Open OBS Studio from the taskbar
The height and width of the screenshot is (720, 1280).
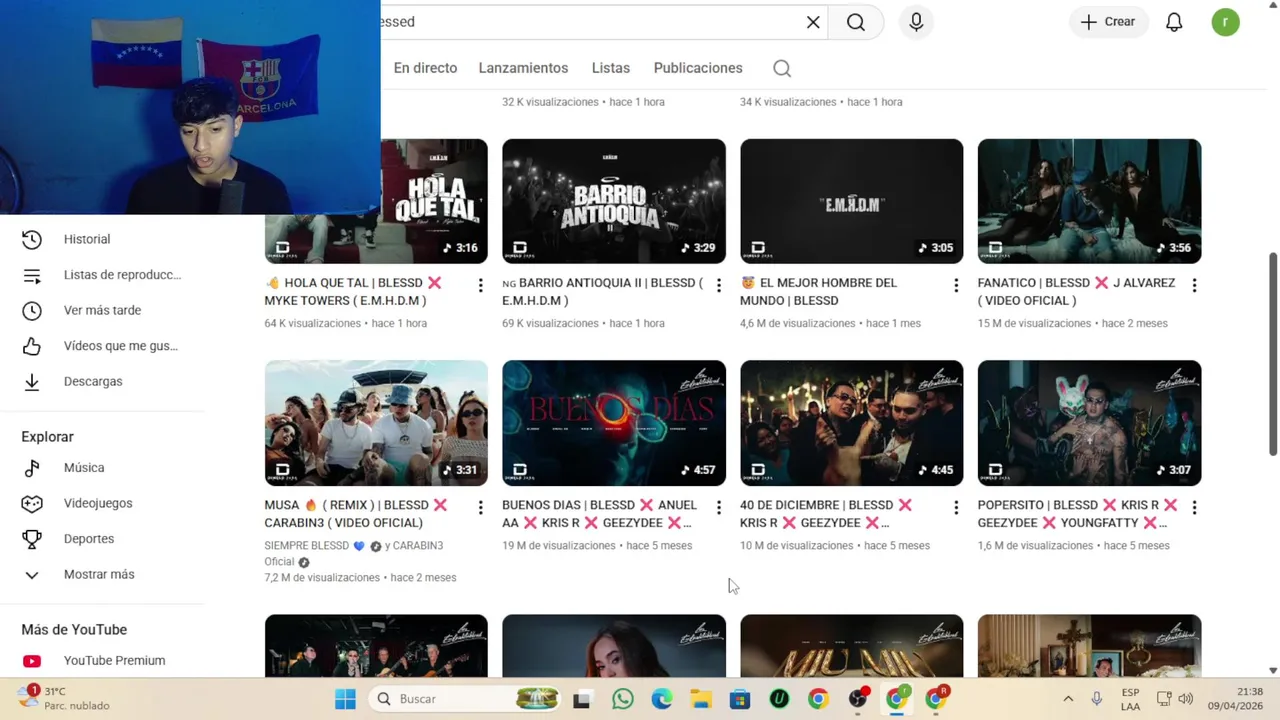(x=857, y=699)
